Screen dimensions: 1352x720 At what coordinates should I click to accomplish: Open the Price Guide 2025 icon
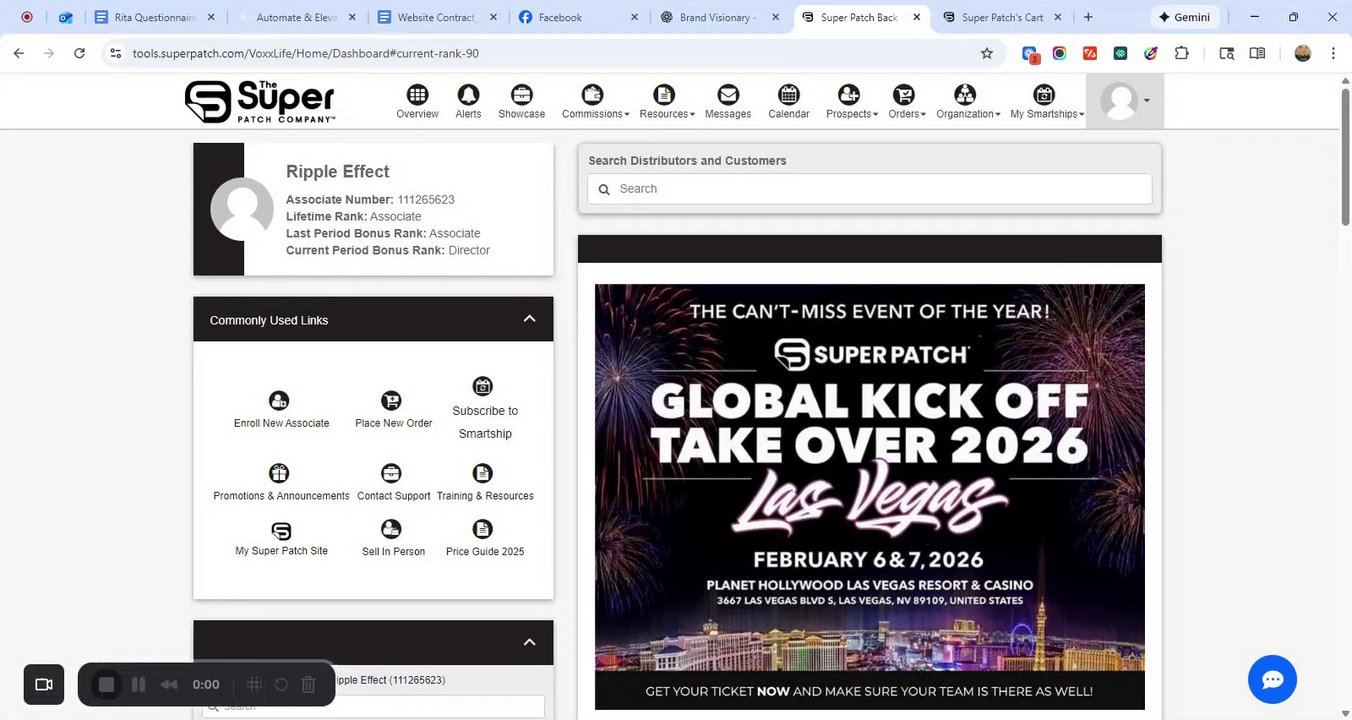coord(483,528)
